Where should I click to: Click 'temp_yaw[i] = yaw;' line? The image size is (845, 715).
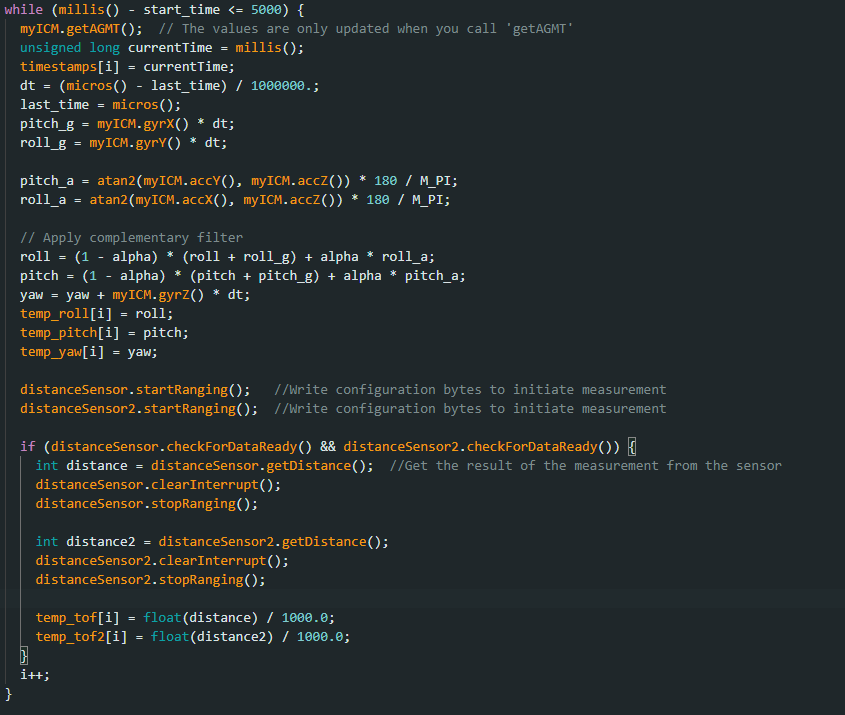coord(89,352)
